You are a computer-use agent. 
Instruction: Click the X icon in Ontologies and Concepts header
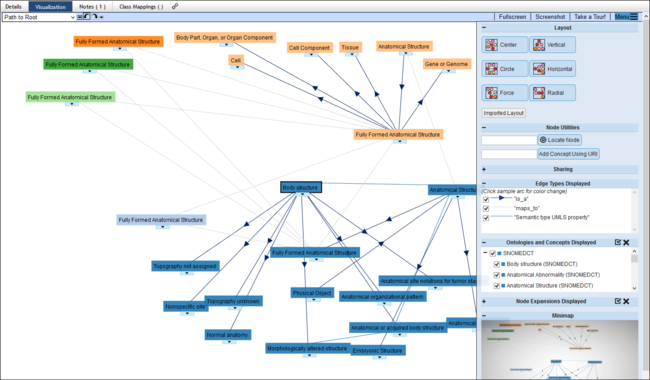pyautogui.click(x=626, y=242)
